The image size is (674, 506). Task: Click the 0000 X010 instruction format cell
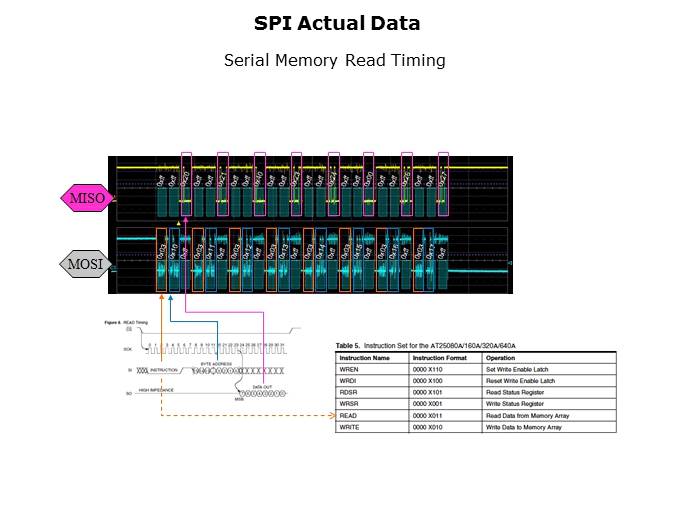point(430,427)
